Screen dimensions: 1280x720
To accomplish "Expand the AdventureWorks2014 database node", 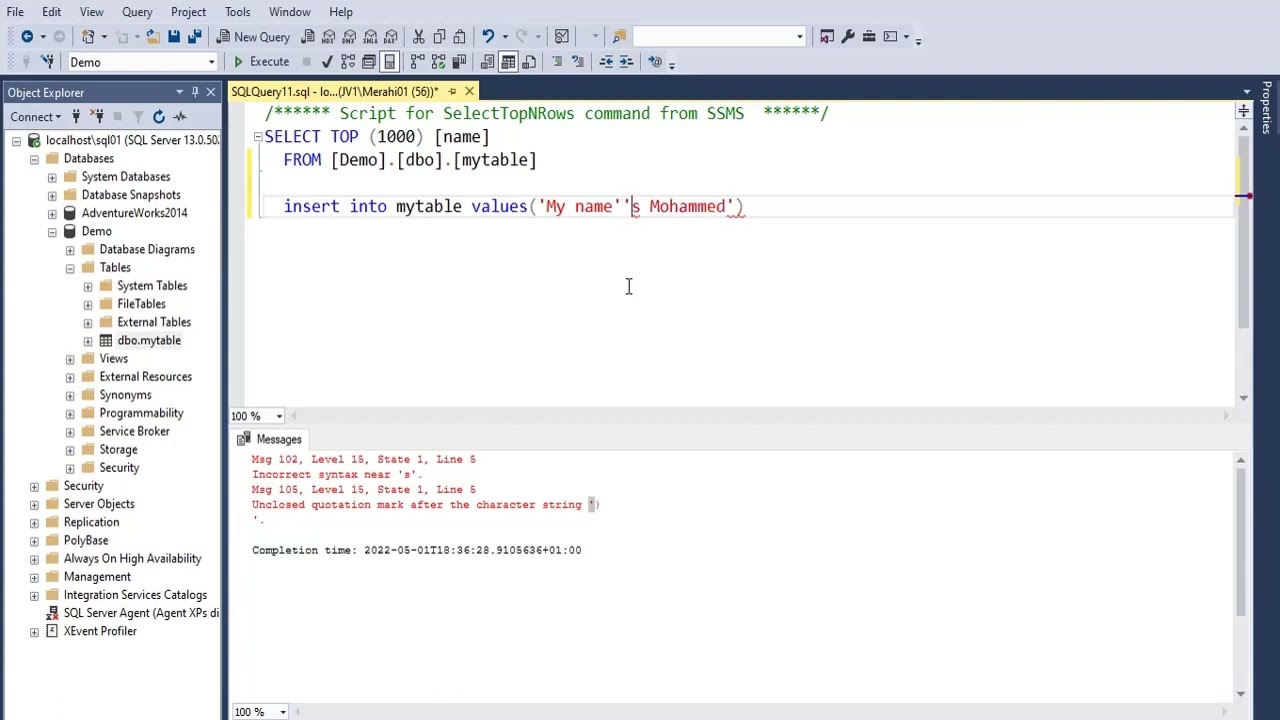I will 52,213.
